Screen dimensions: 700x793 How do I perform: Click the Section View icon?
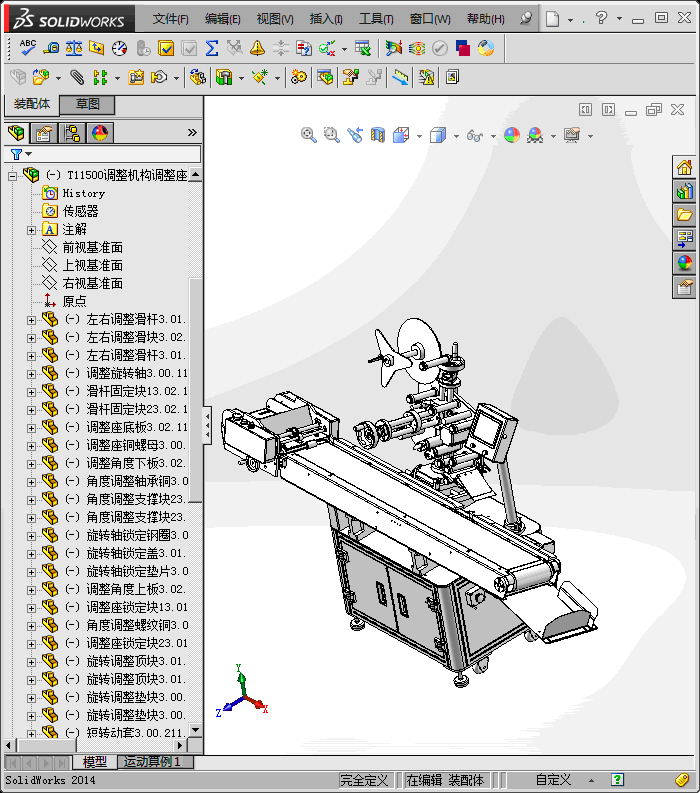click(378, 135)
